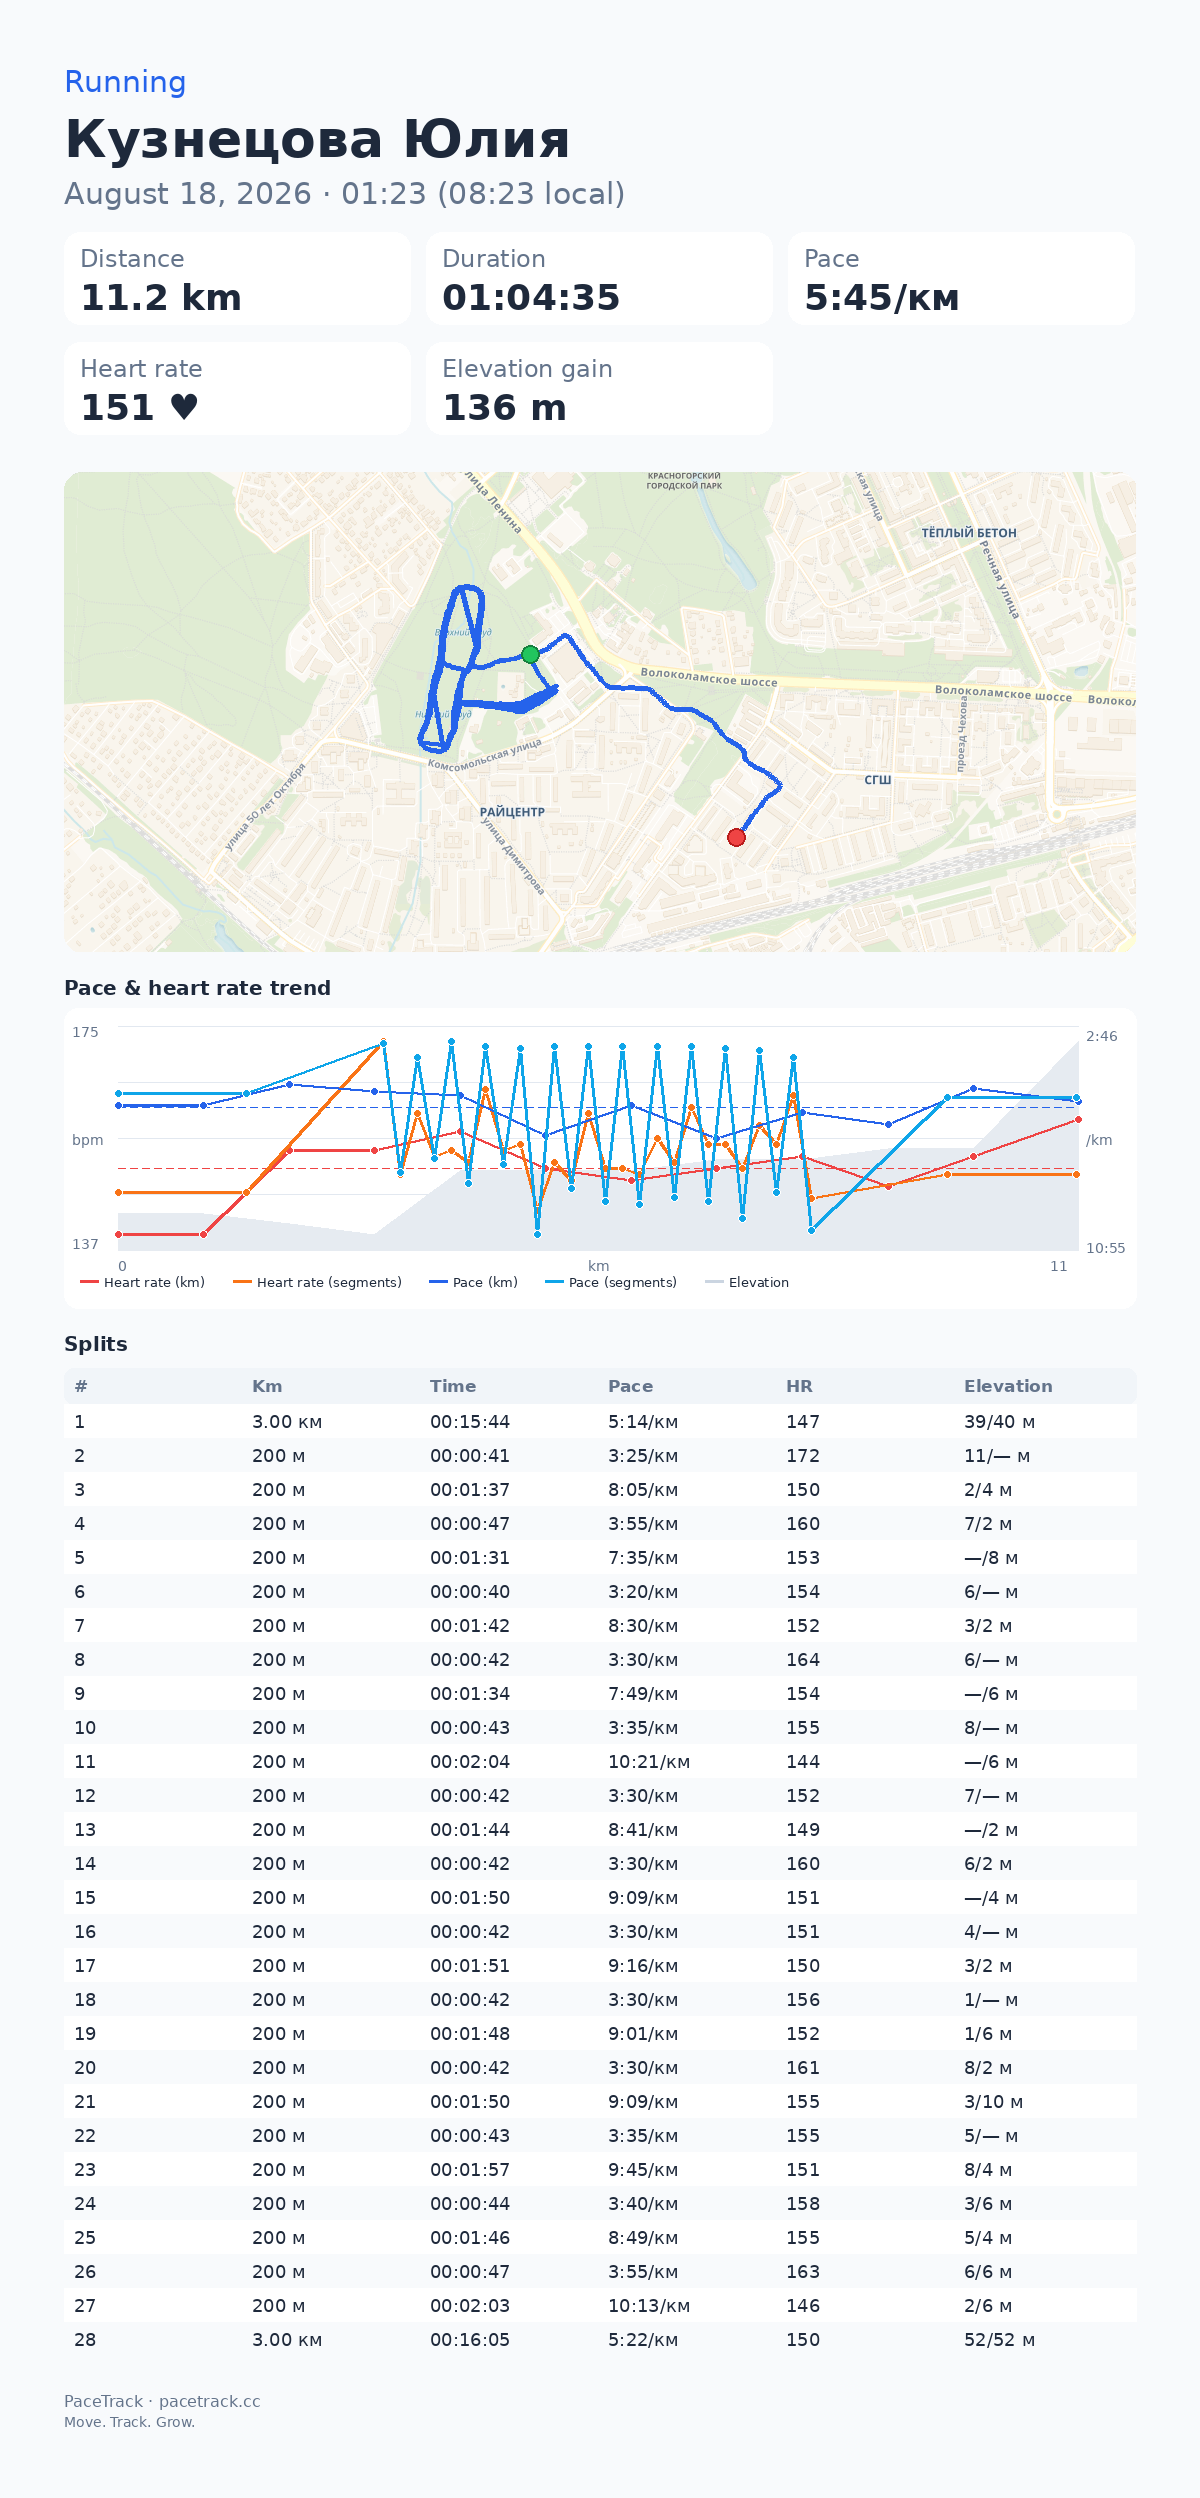Select the Duration 01:04:35 card
This screenshot has height=2498, width=1200.
(x=599, y=279)
